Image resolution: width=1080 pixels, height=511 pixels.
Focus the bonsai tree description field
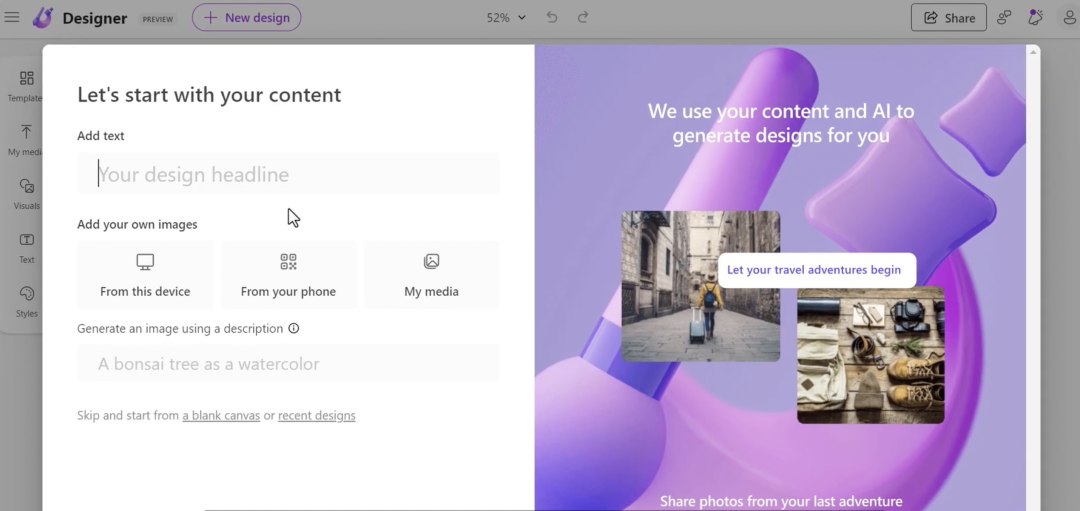click(288, 363)
